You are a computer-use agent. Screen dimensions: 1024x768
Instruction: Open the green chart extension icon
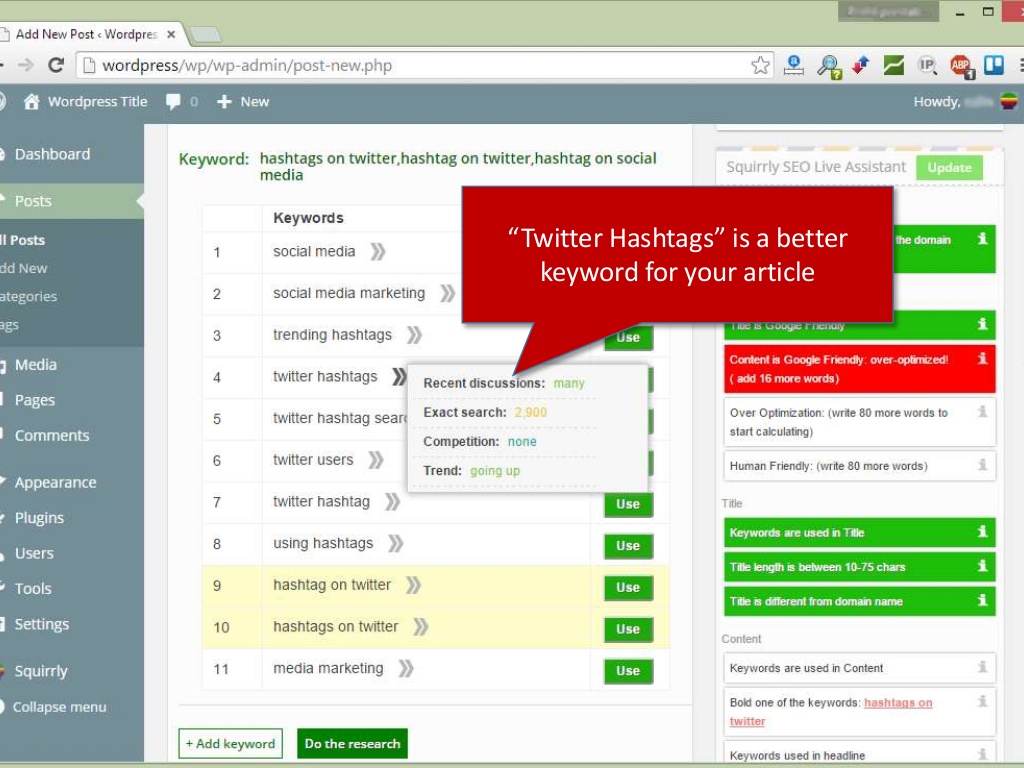click(x=893, y=65)
